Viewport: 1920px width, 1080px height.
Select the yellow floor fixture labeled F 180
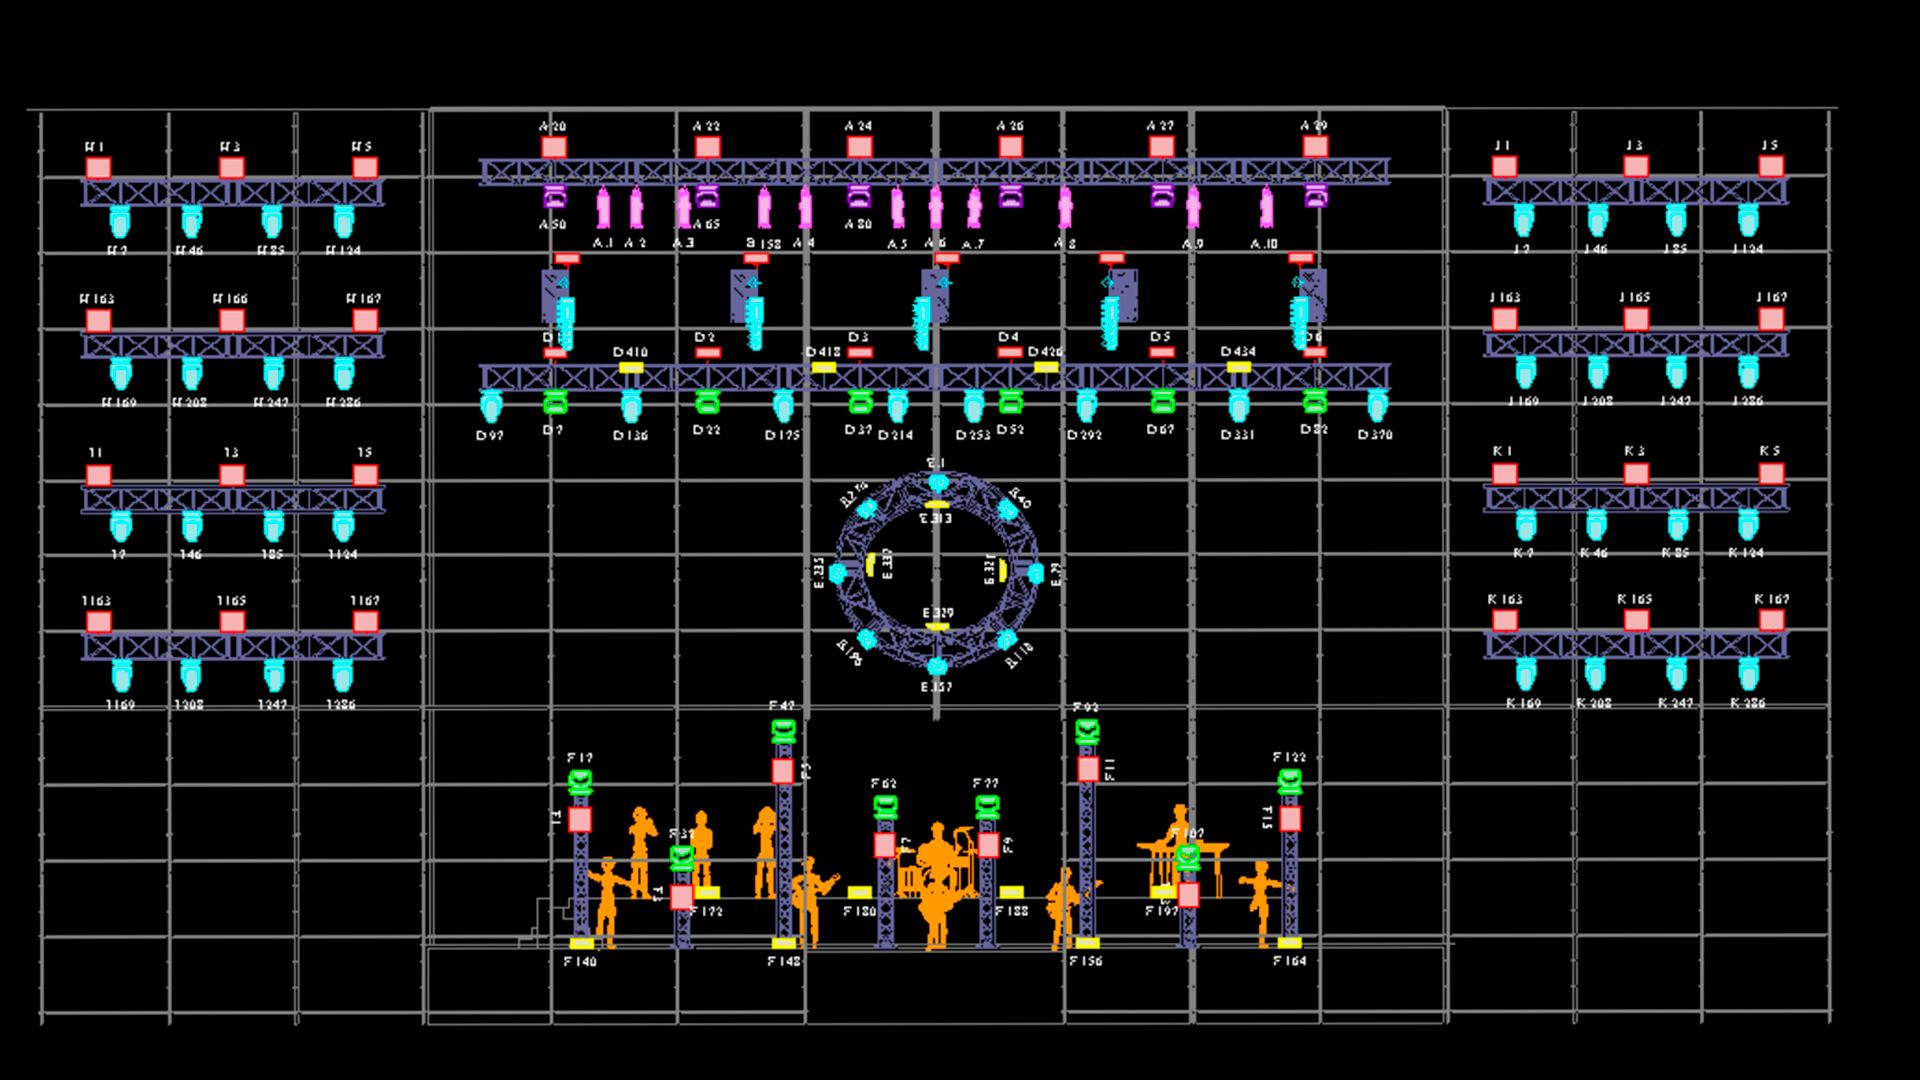pyautogui.click(x=859, y=893)
